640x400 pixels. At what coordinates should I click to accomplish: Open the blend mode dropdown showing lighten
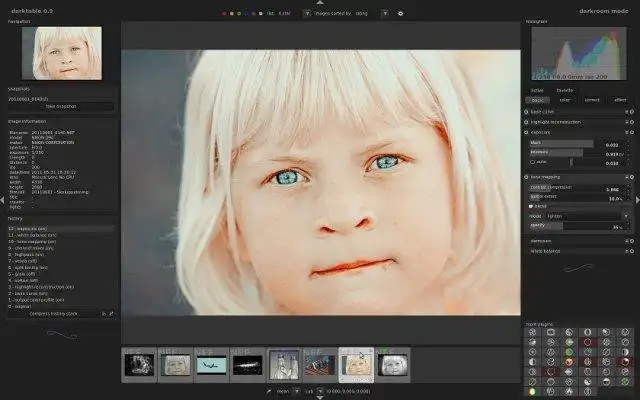click(585, 216)
